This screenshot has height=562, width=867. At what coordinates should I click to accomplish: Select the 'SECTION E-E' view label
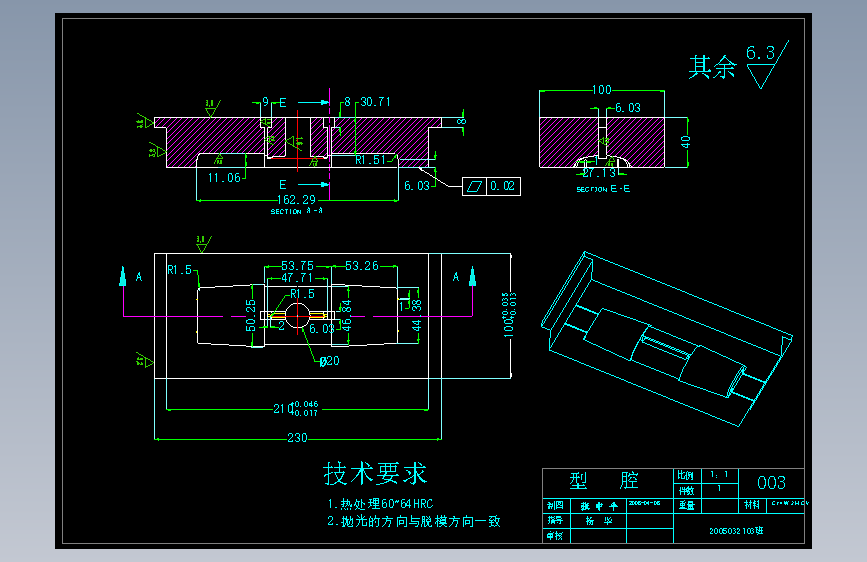[x=603, y=189]
